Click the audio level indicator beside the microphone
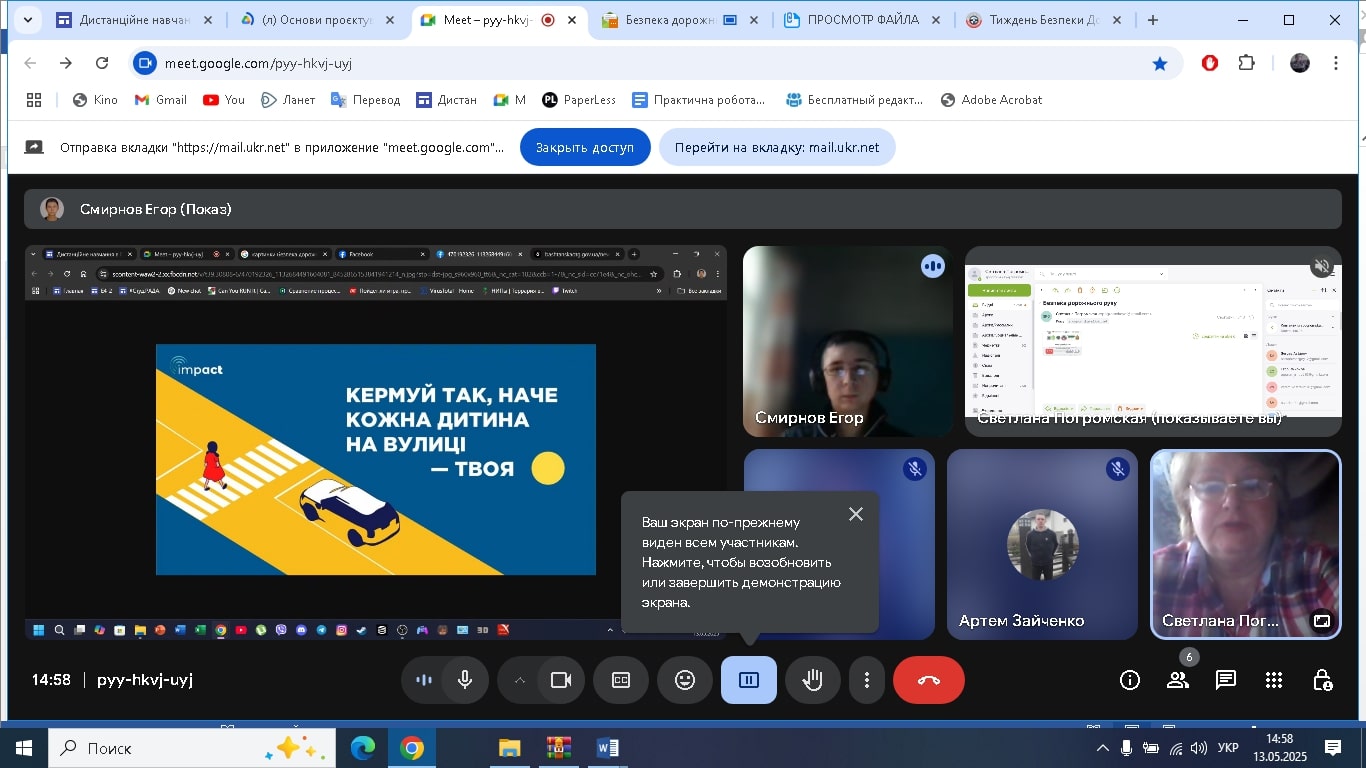This screenshot has height=768, width=1366. coord(423,680)
